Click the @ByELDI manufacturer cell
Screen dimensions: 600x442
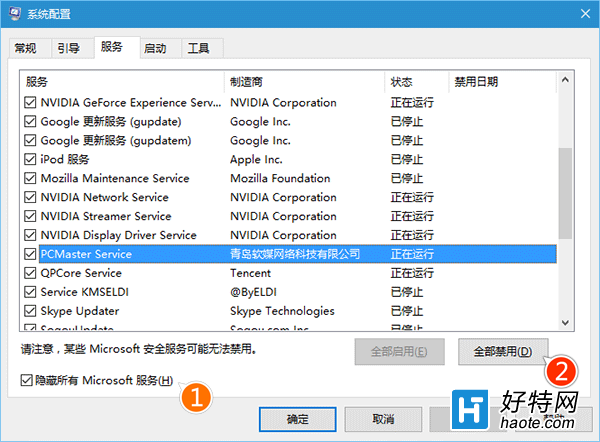tap(253, 292)
